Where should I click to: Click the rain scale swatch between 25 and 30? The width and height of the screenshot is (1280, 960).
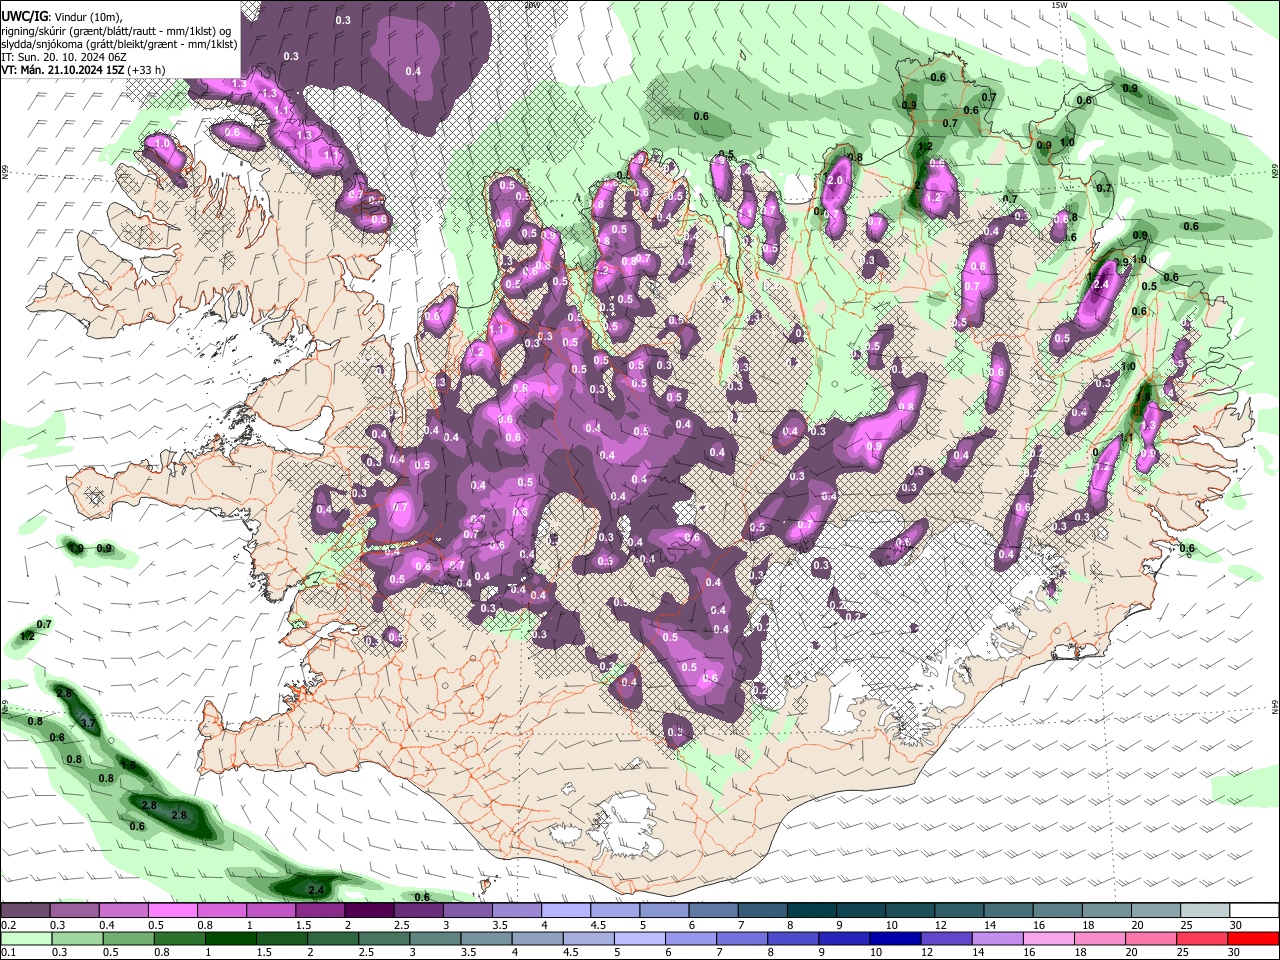pos(1203,938)
